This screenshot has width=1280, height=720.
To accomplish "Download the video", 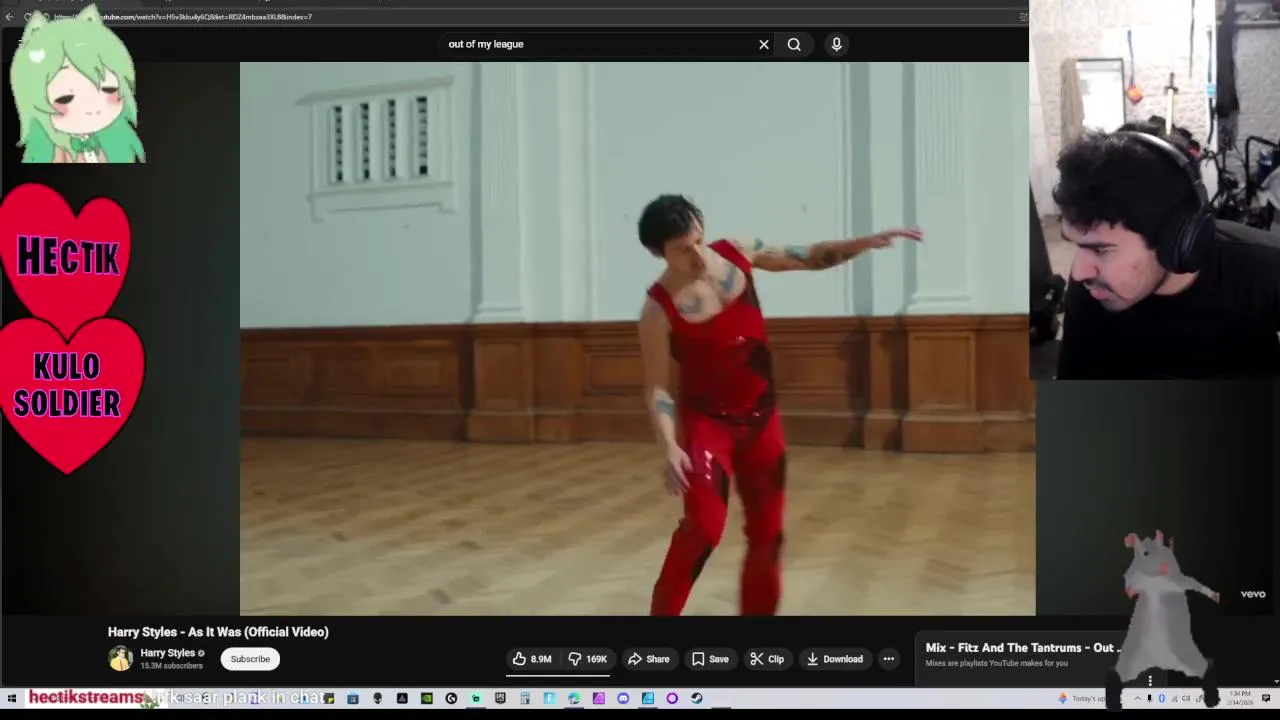I will (834, 659).
